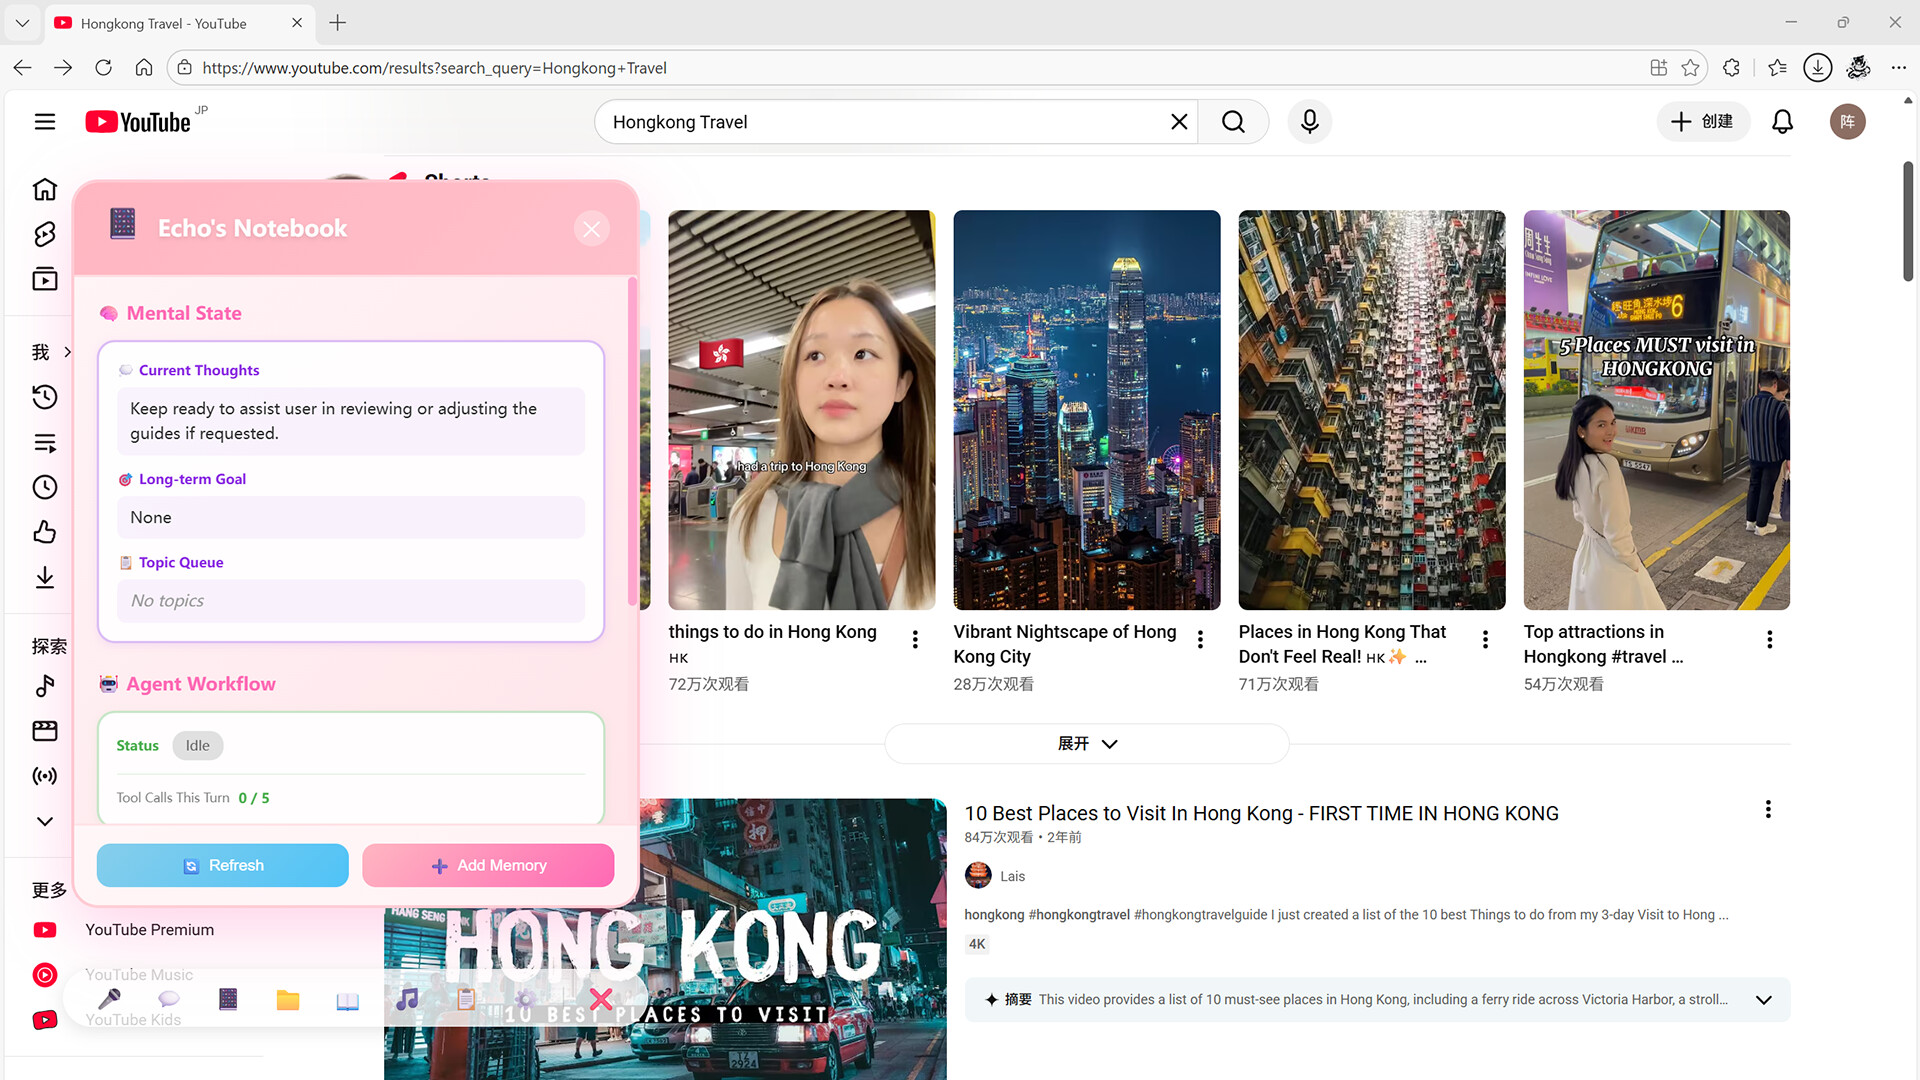The width and height of the screenshot is (1920, 1080).
Task: Open the speech bubble chat icon
Action: (169, 999)
